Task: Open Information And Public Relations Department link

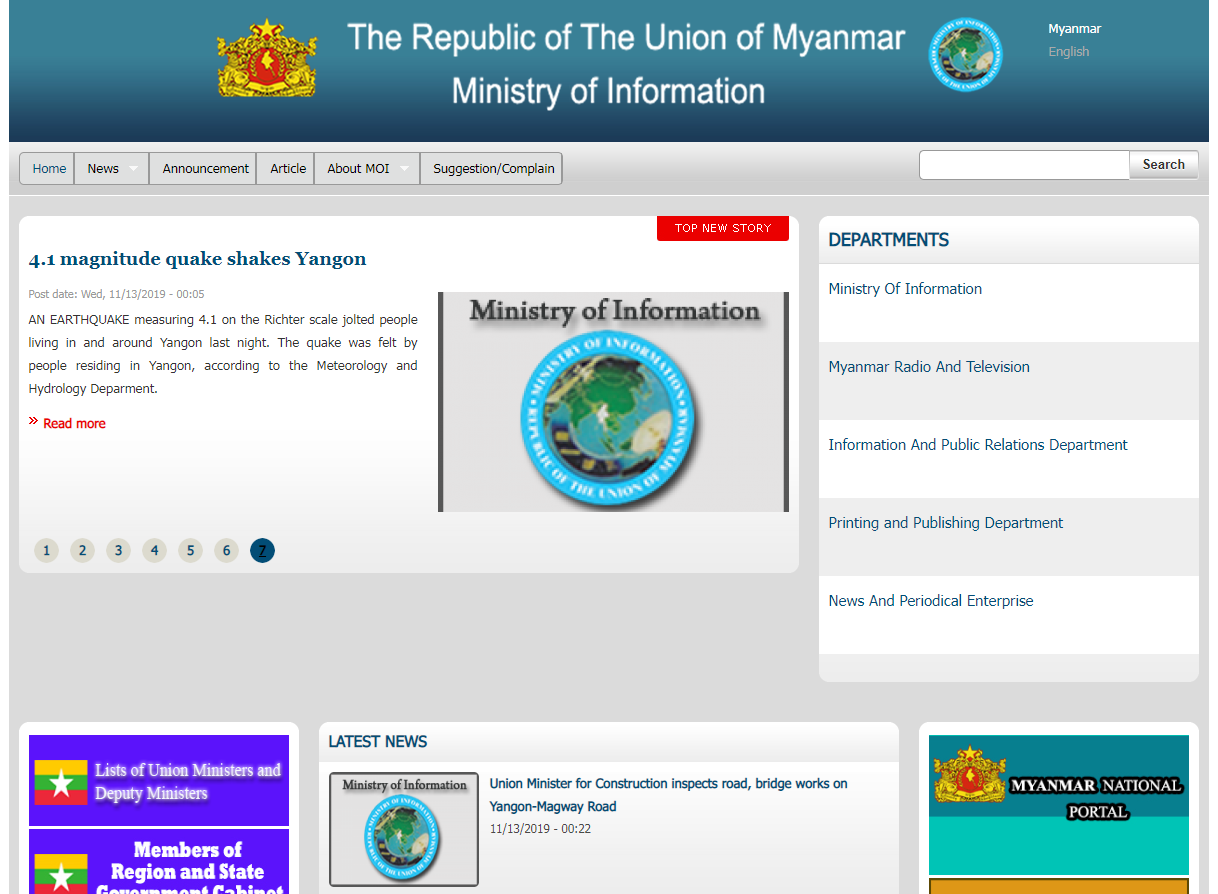Action: coord(978,445)
